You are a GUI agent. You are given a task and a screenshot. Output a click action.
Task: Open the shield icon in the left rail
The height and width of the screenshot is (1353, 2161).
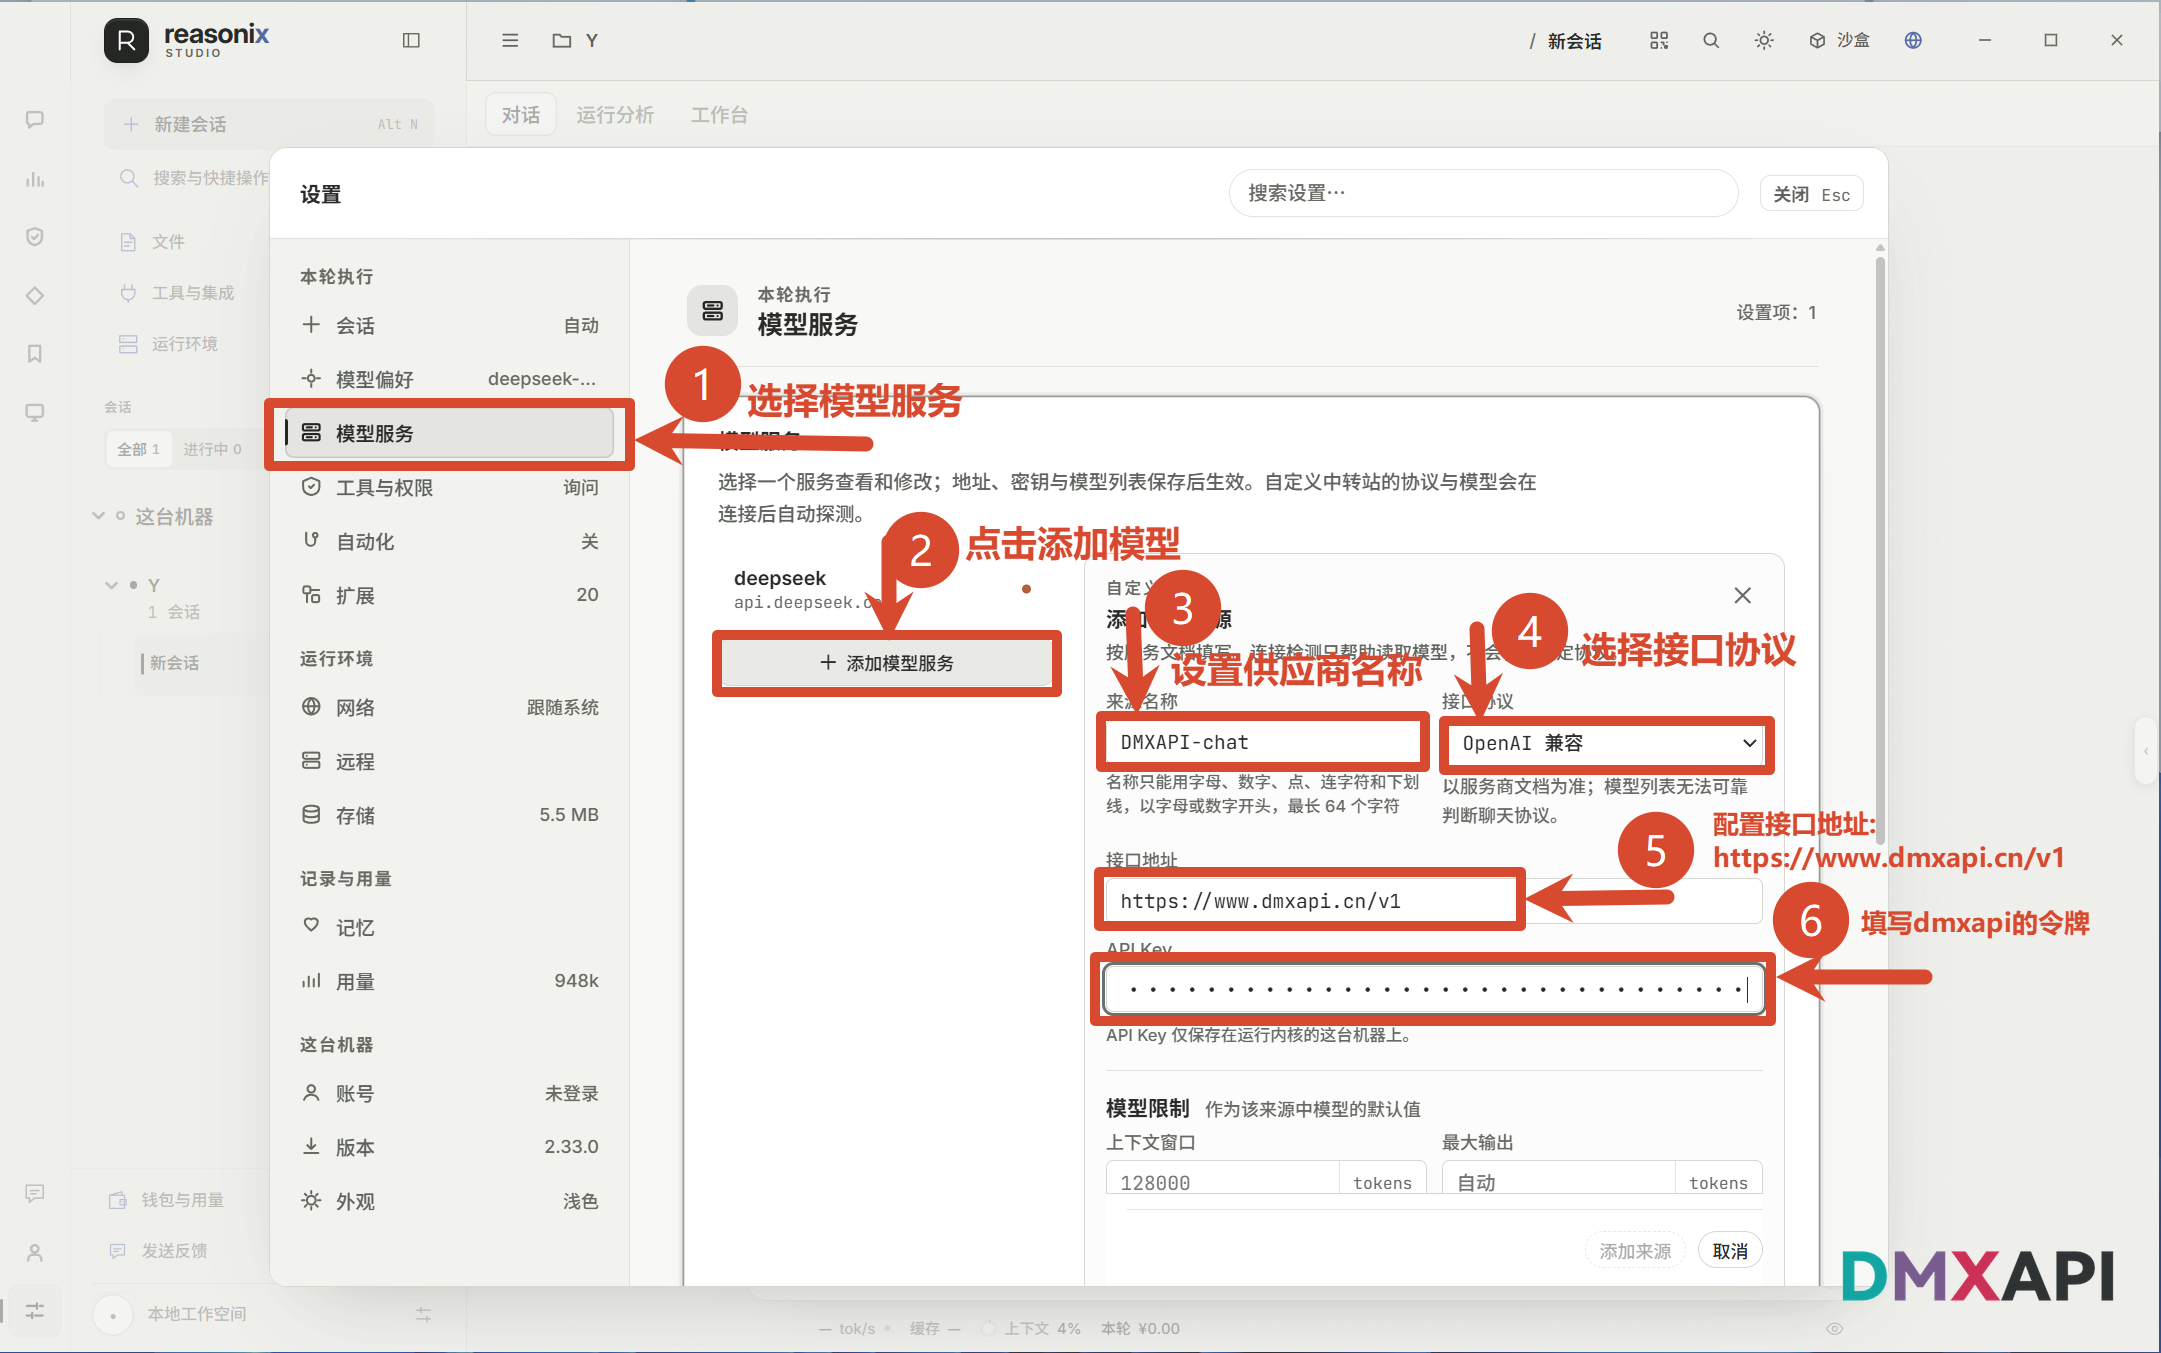35,237
